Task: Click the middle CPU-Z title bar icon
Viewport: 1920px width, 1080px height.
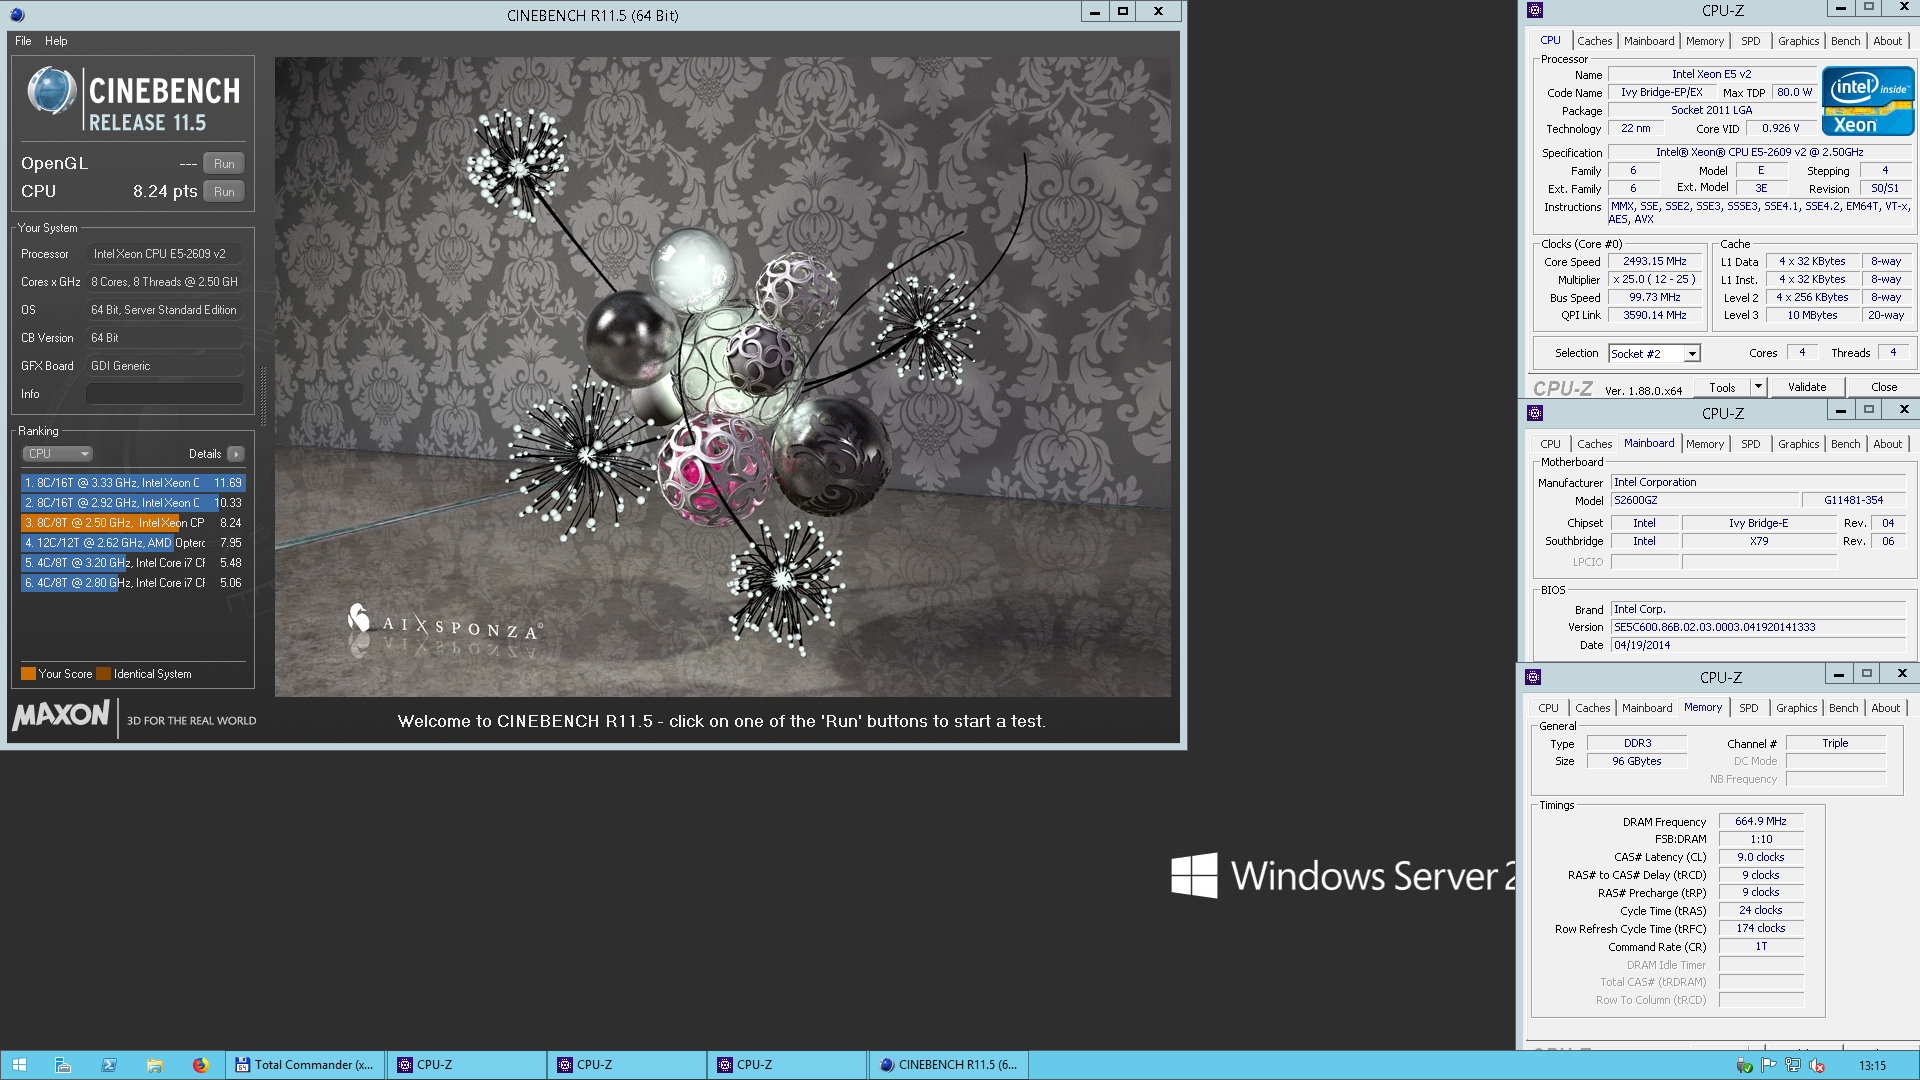Action: [1535, 413]
